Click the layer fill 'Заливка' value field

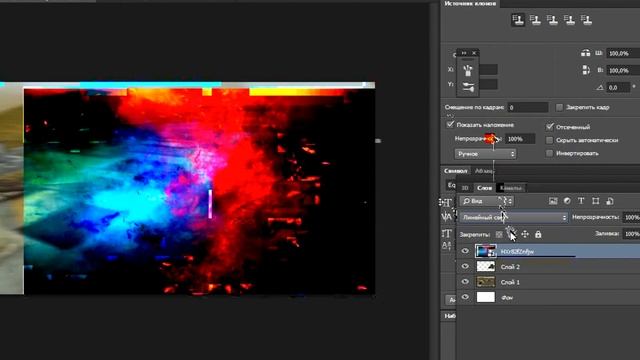[x=631, y=234]
